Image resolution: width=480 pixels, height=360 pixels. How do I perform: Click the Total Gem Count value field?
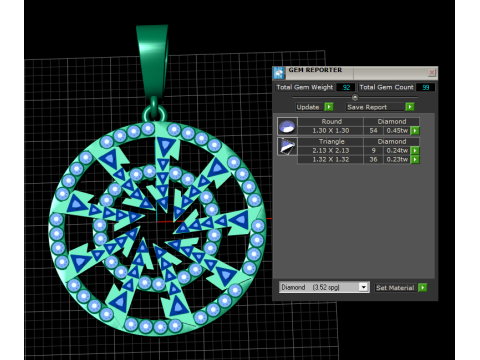point(425,87)
